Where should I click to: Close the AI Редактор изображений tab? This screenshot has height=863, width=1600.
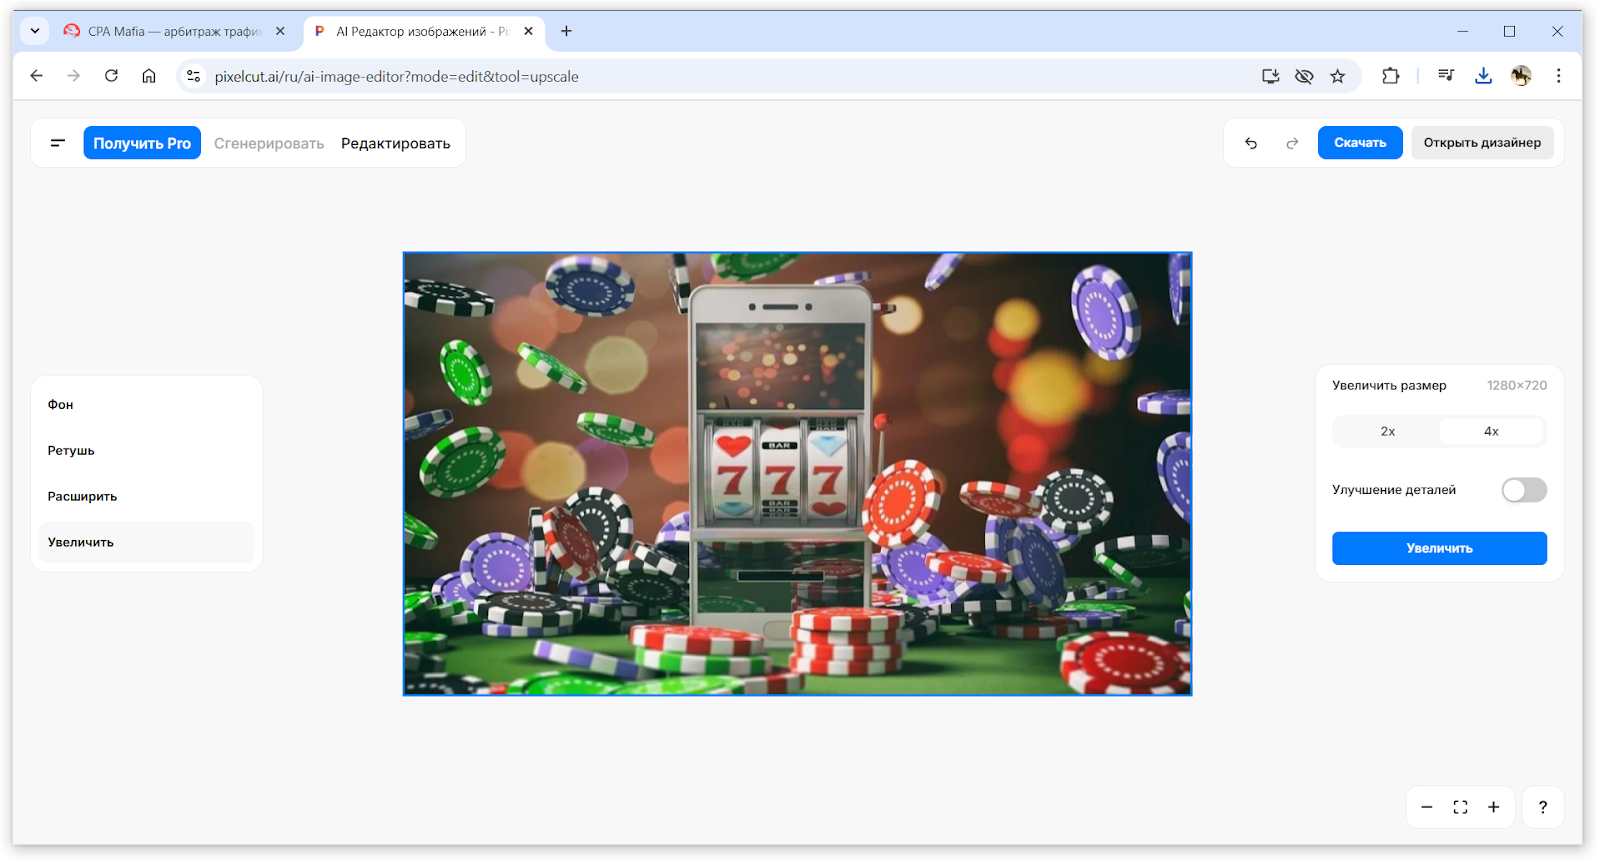528,31
